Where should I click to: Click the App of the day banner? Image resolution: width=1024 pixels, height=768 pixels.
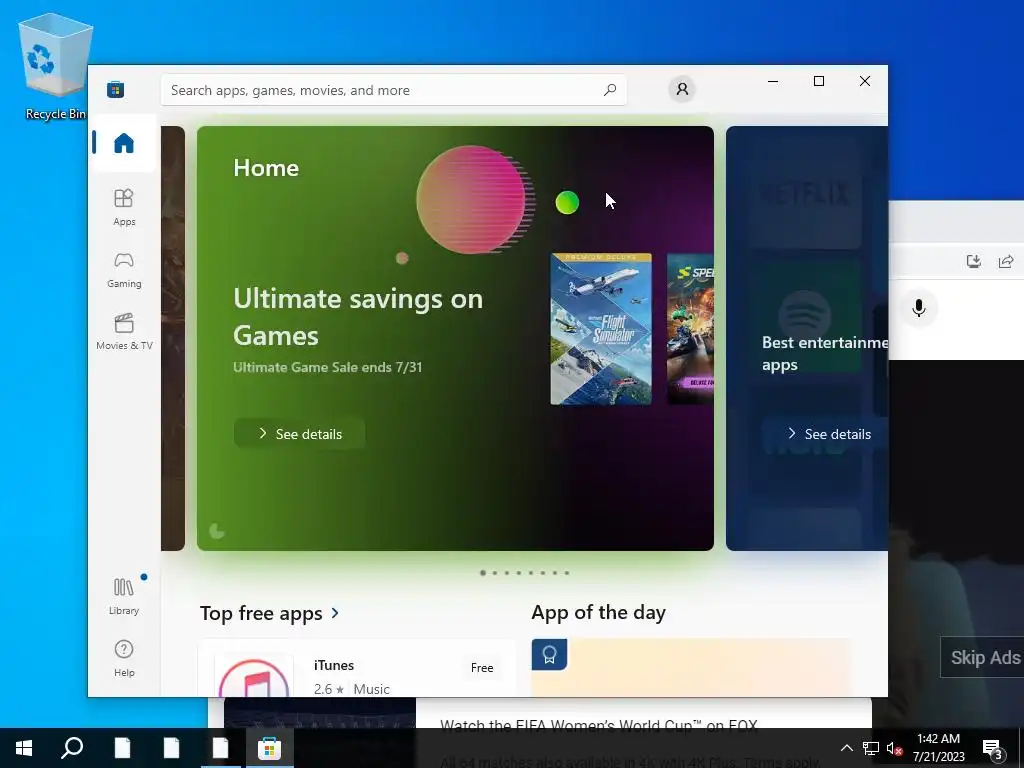click(692, 667)
